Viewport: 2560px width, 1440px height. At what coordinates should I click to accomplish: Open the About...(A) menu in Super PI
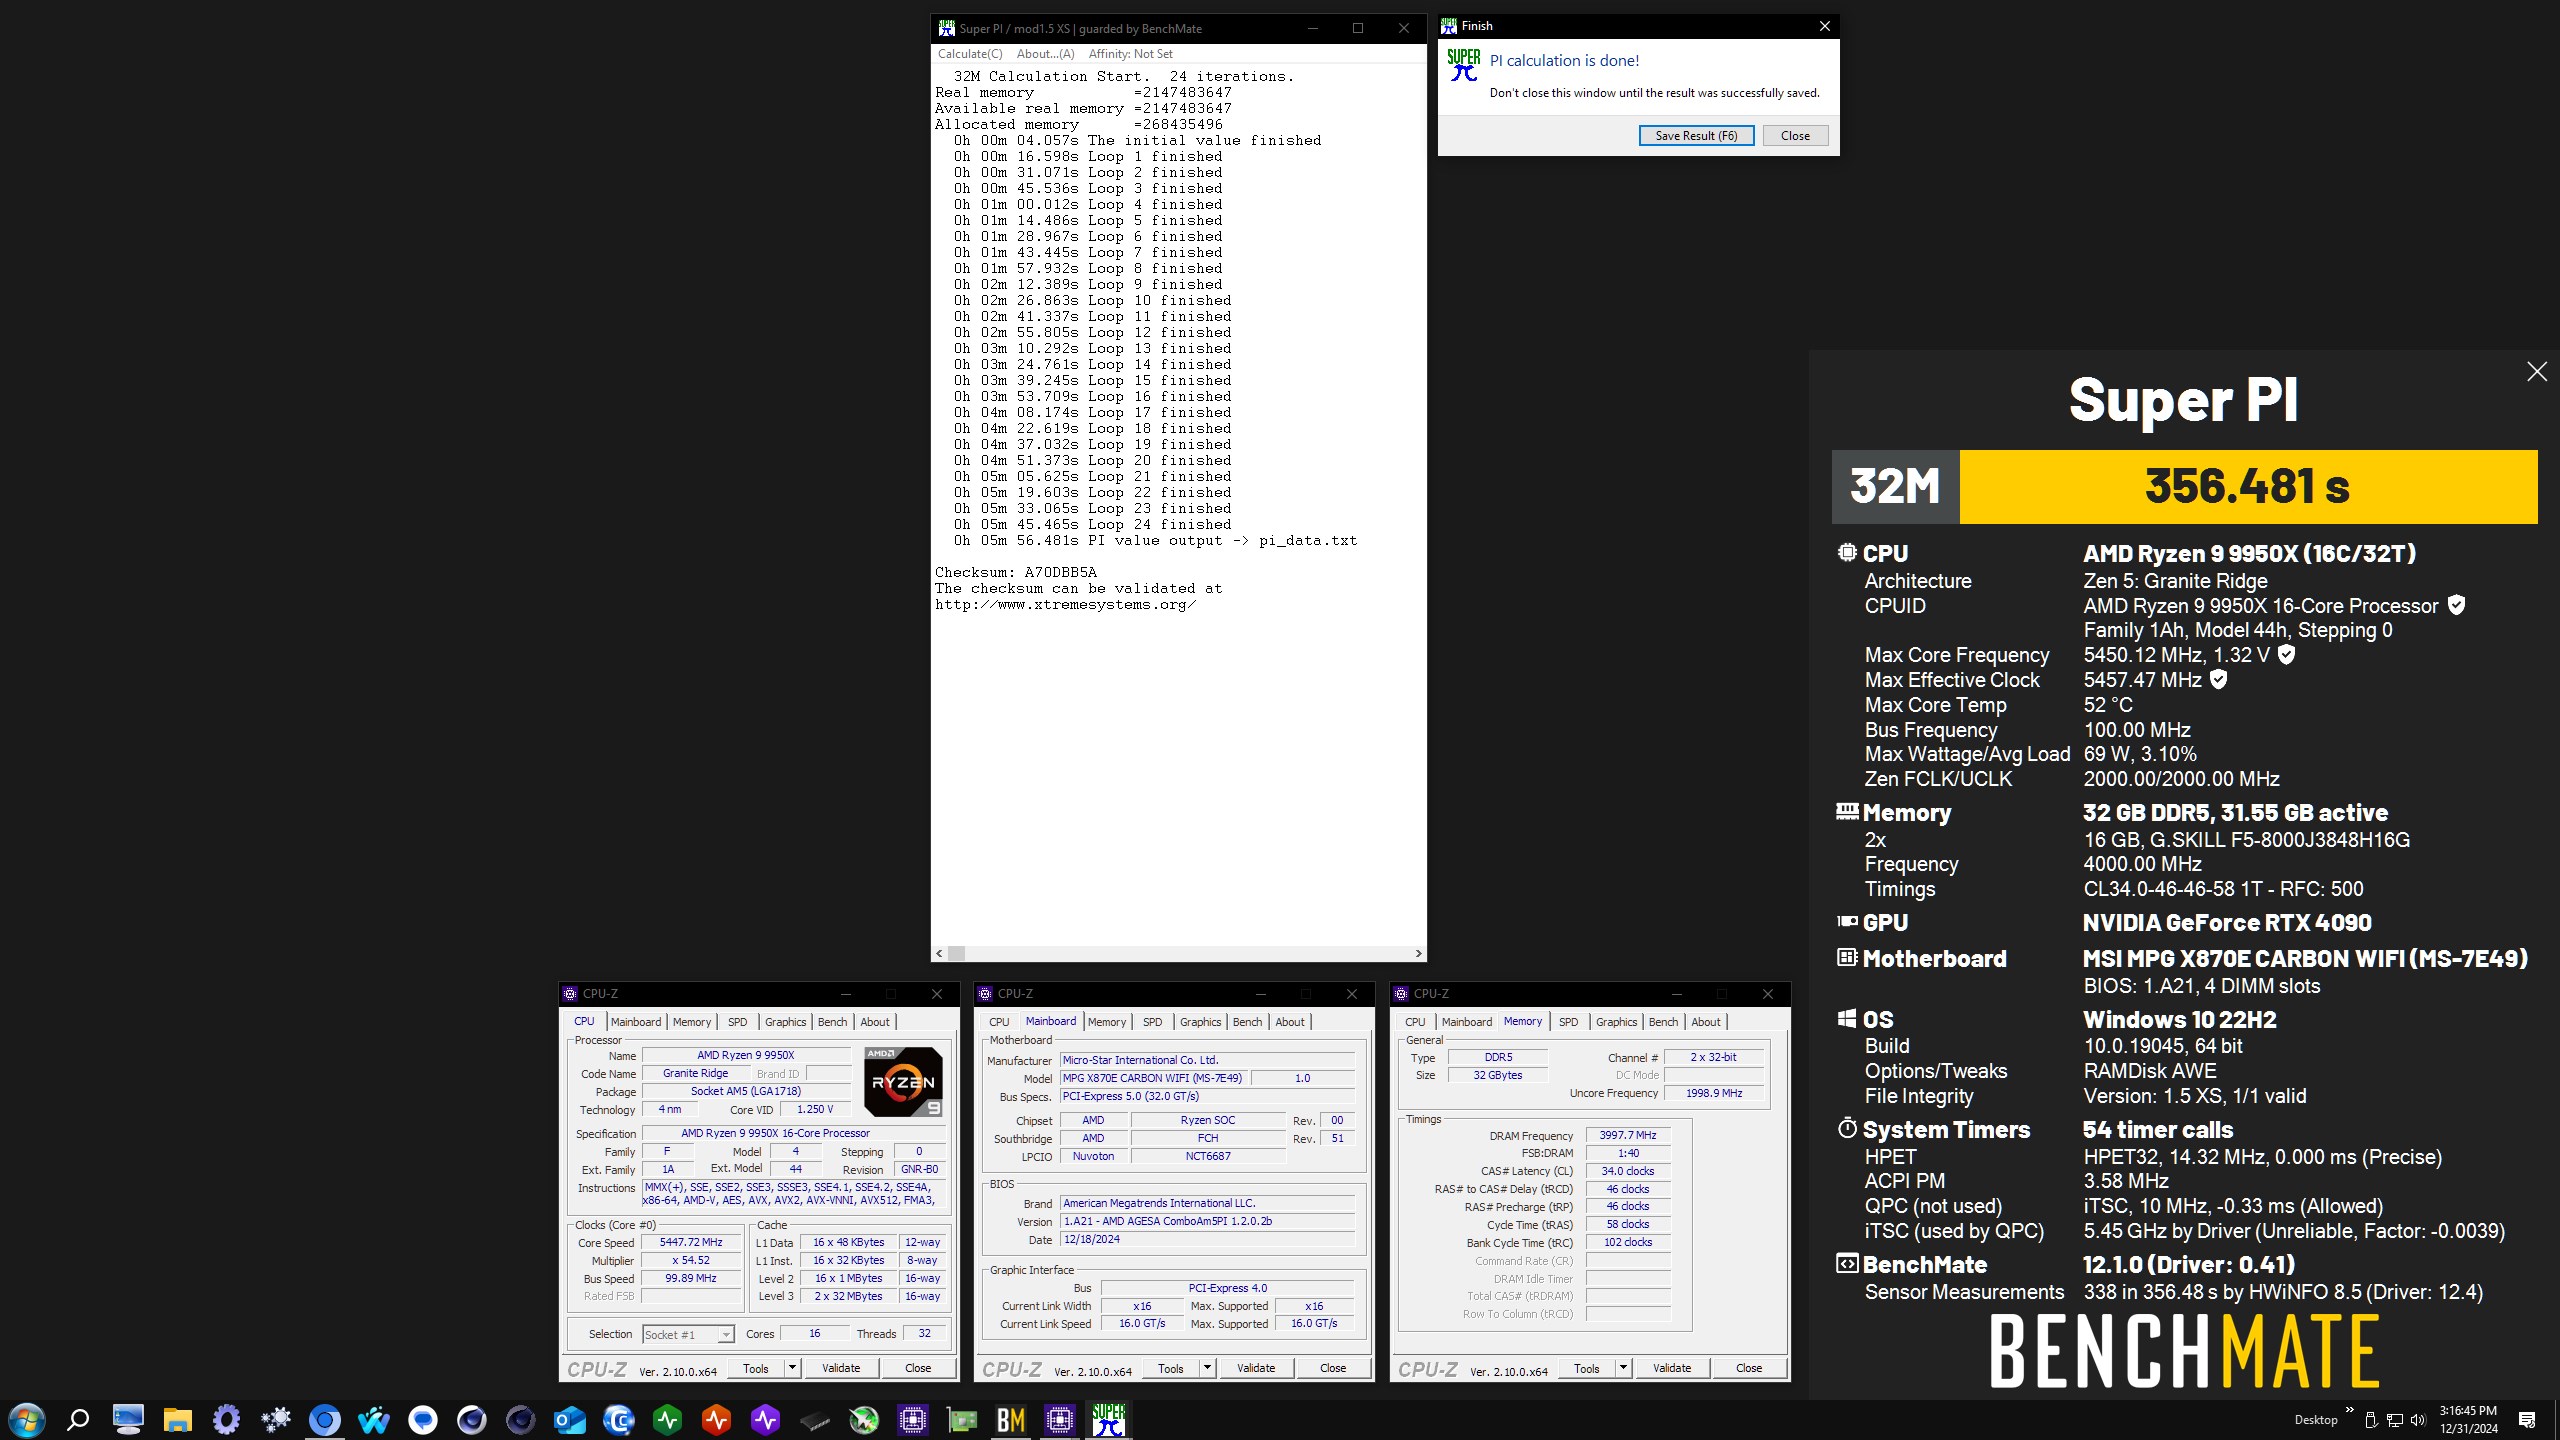click(1045, 54)
